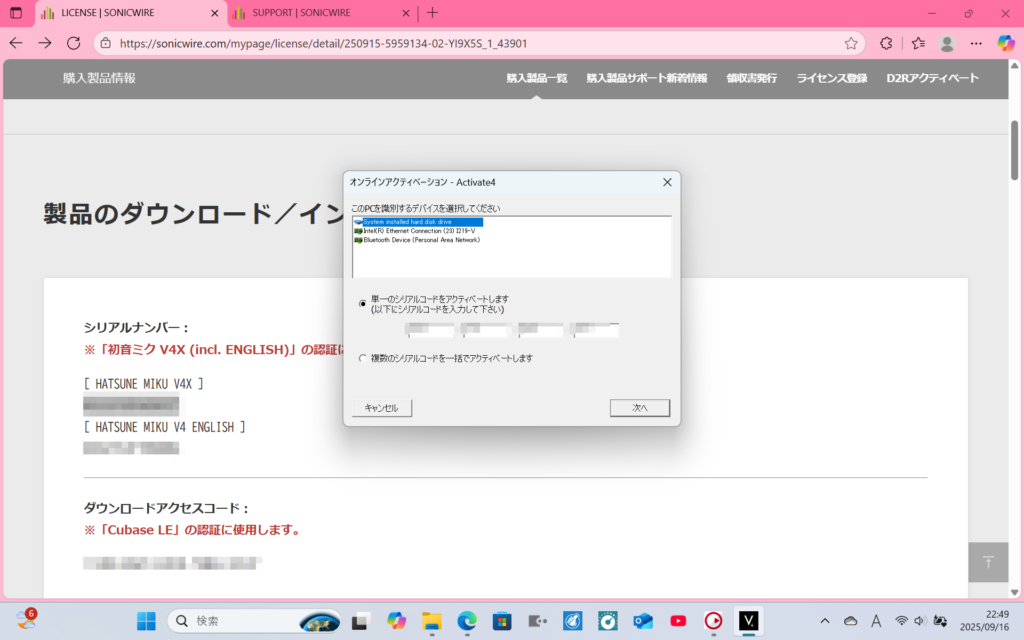Select Intel(R) Ethernet Connection device
Screen dimensions: 1024x640
click(418, 231)
